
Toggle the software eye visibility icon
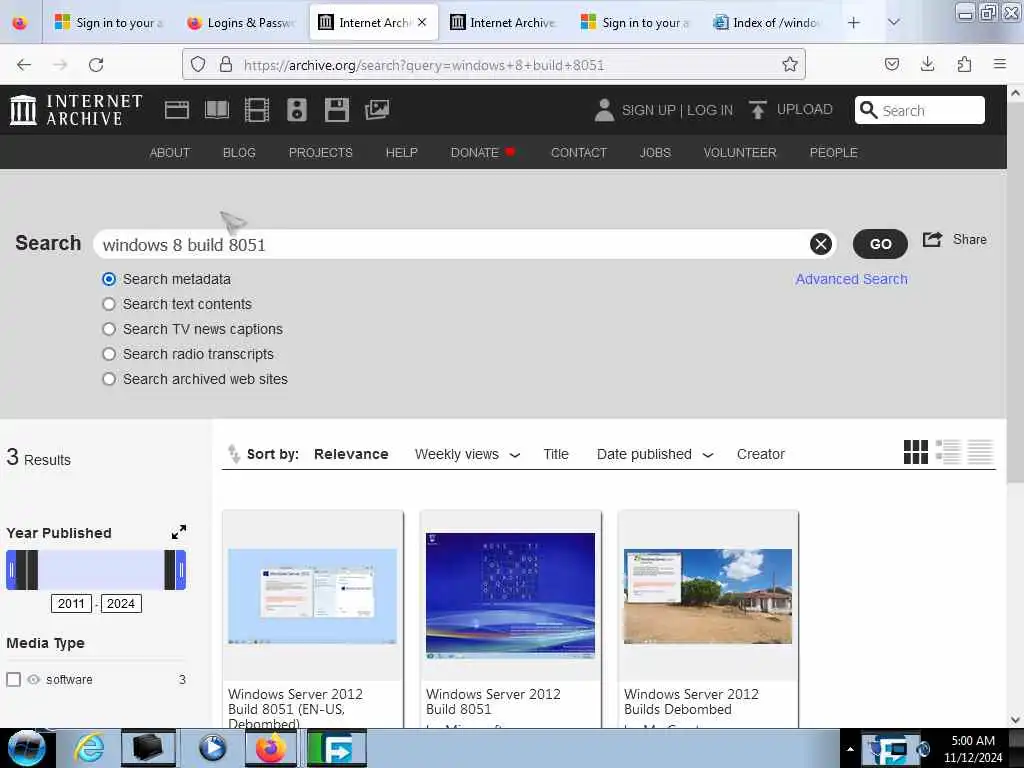(34, 679)
